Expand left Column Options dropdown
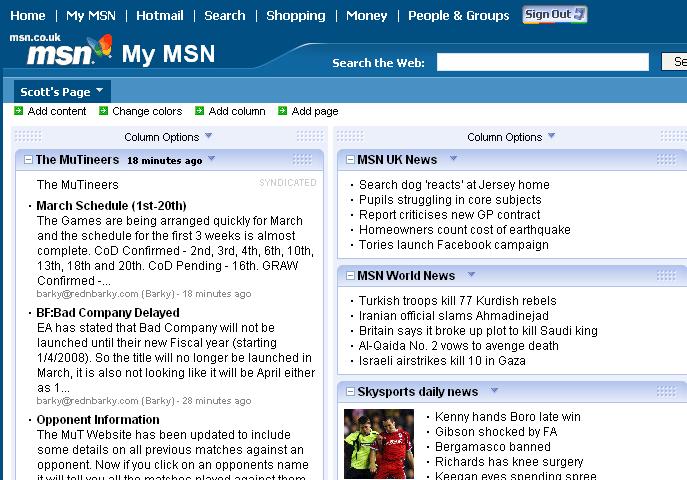This screenshot has width=687, height=480. [209, 137]
